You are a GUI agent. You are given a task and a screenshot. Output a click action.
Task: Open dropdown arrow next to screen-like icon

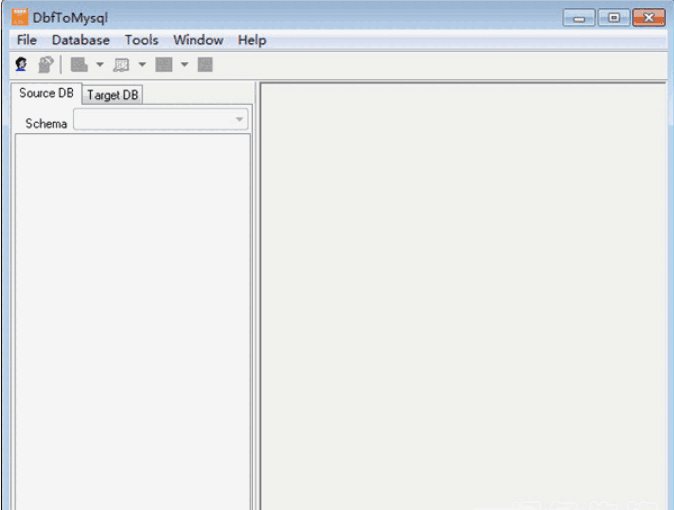tap(142, 65)
